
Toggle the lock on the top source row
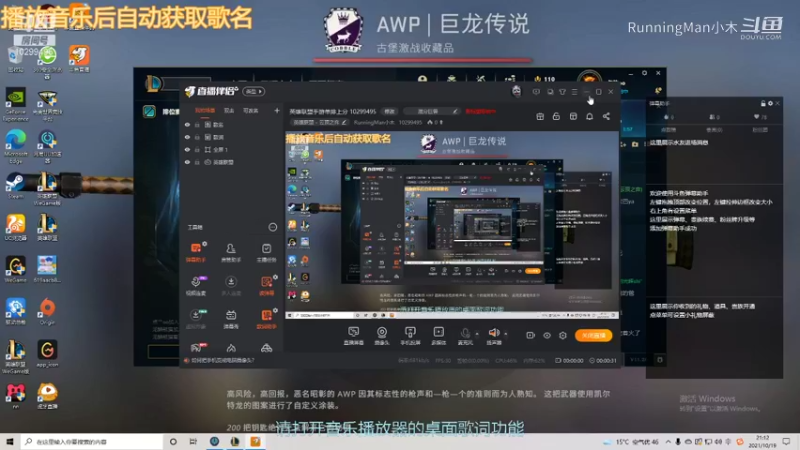tap(197, 124)
